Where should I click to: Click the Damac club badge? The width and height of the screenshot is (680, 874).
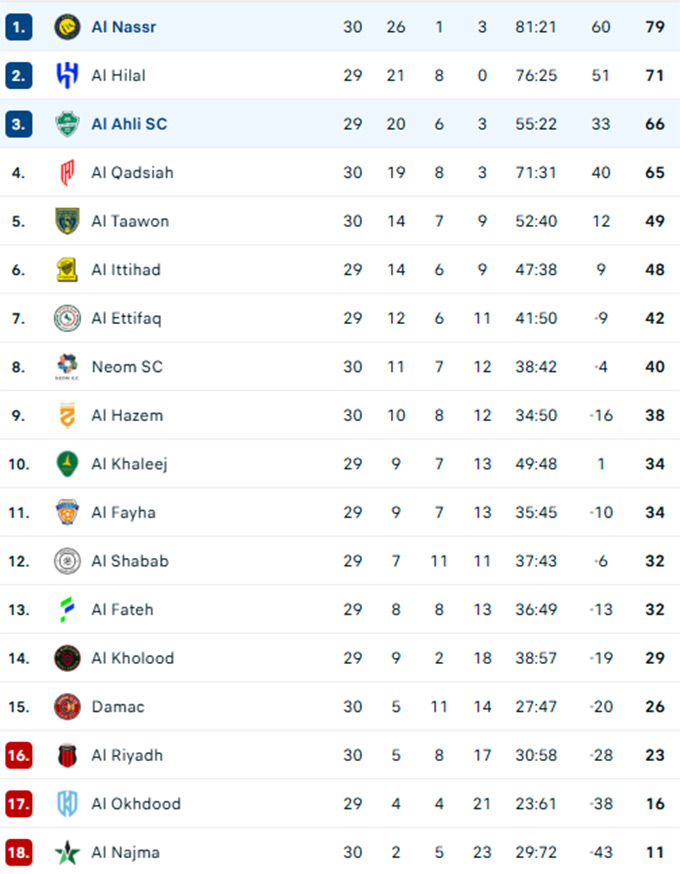[x=67, y=707]
